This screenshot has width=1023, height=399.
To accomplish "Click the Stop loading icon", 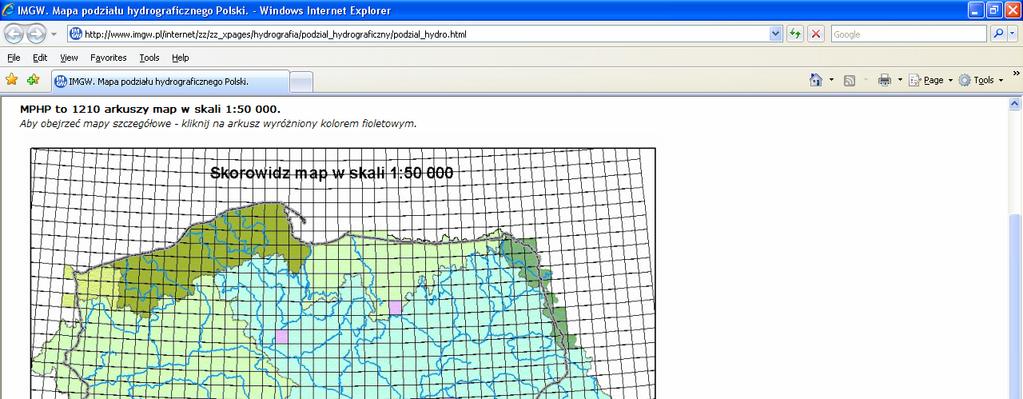I will point(816,35).
